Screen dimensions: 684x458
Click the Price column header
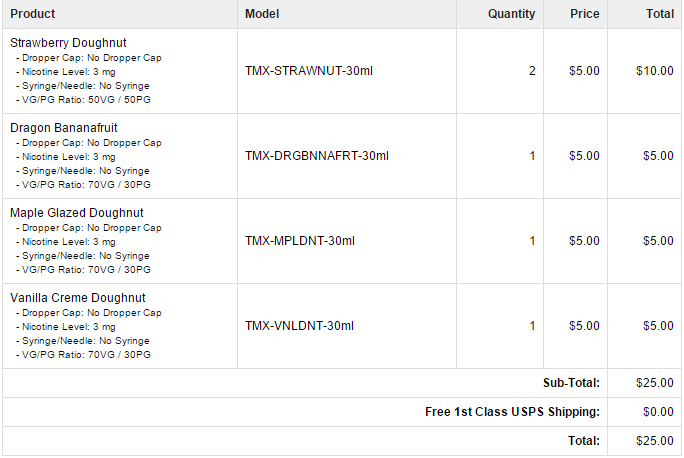[585, 14]
